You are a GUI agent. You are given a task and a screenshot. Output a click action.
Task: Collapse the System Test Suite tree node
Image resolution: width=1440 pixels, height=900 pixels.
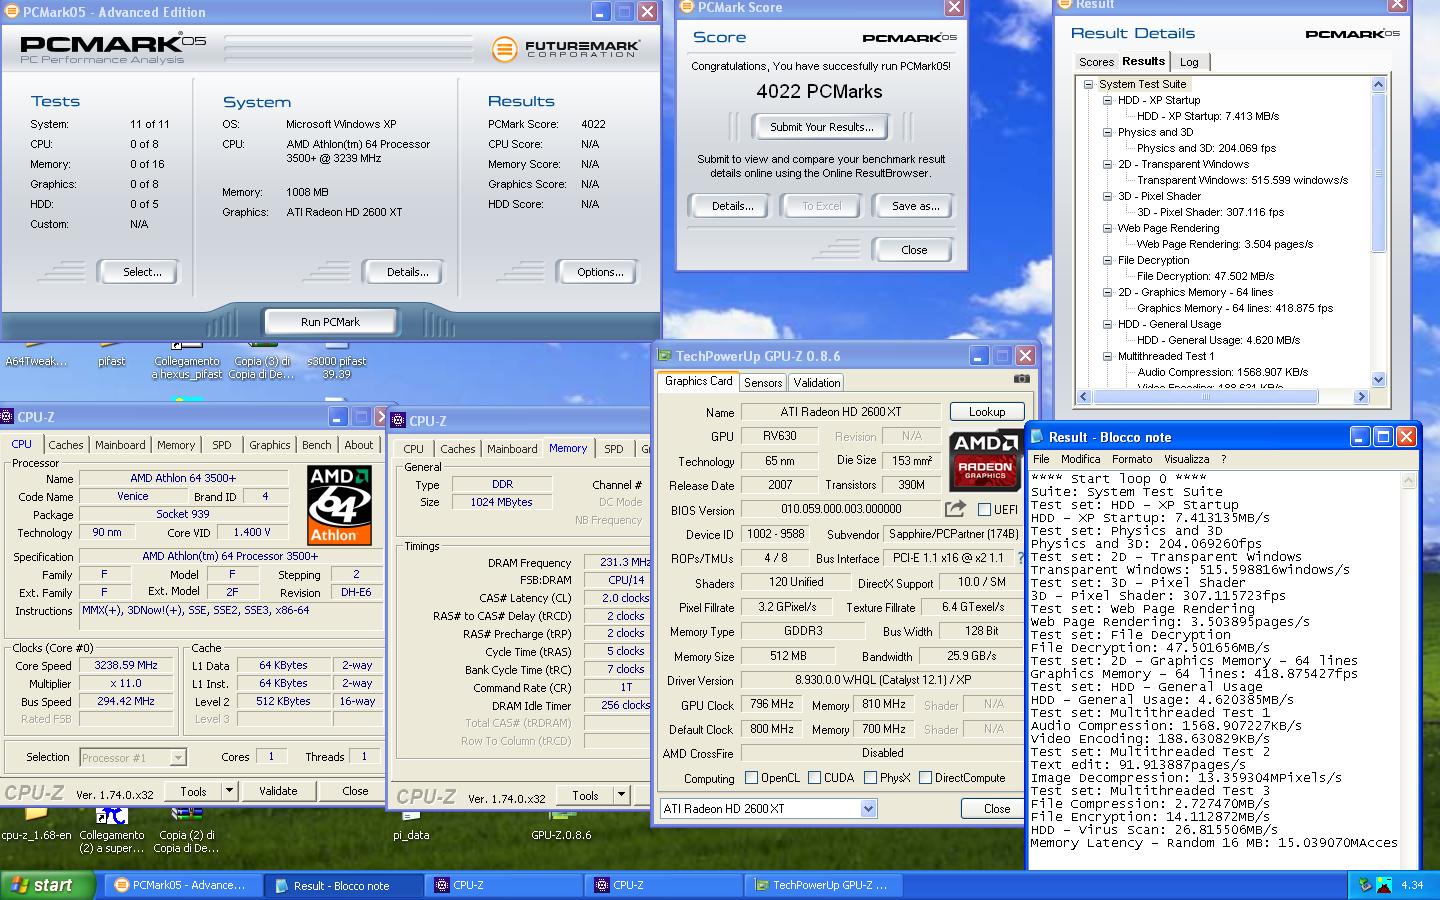1088,84
